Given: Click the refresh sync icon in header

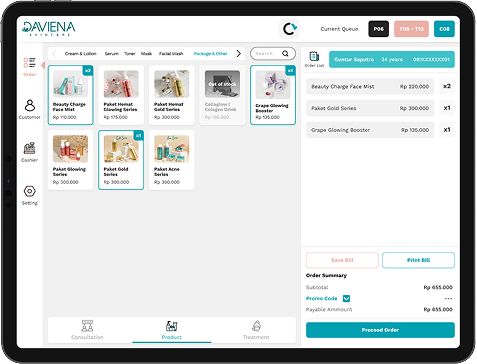Looking at the screenshot, I should pos(289,29).
